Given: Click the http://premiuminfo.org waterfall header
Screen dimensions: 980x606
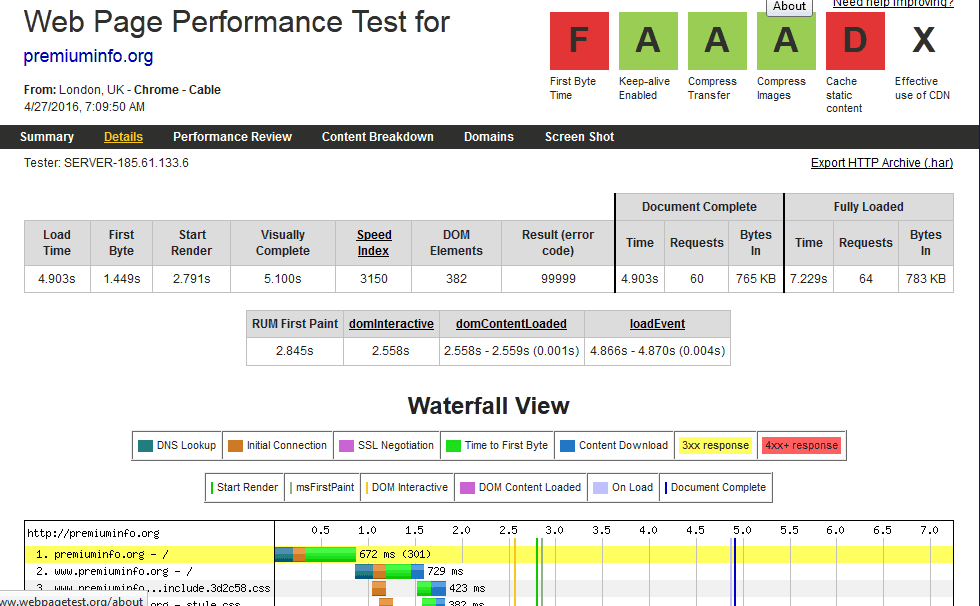Looking at the screenshot, I should 93,534.
